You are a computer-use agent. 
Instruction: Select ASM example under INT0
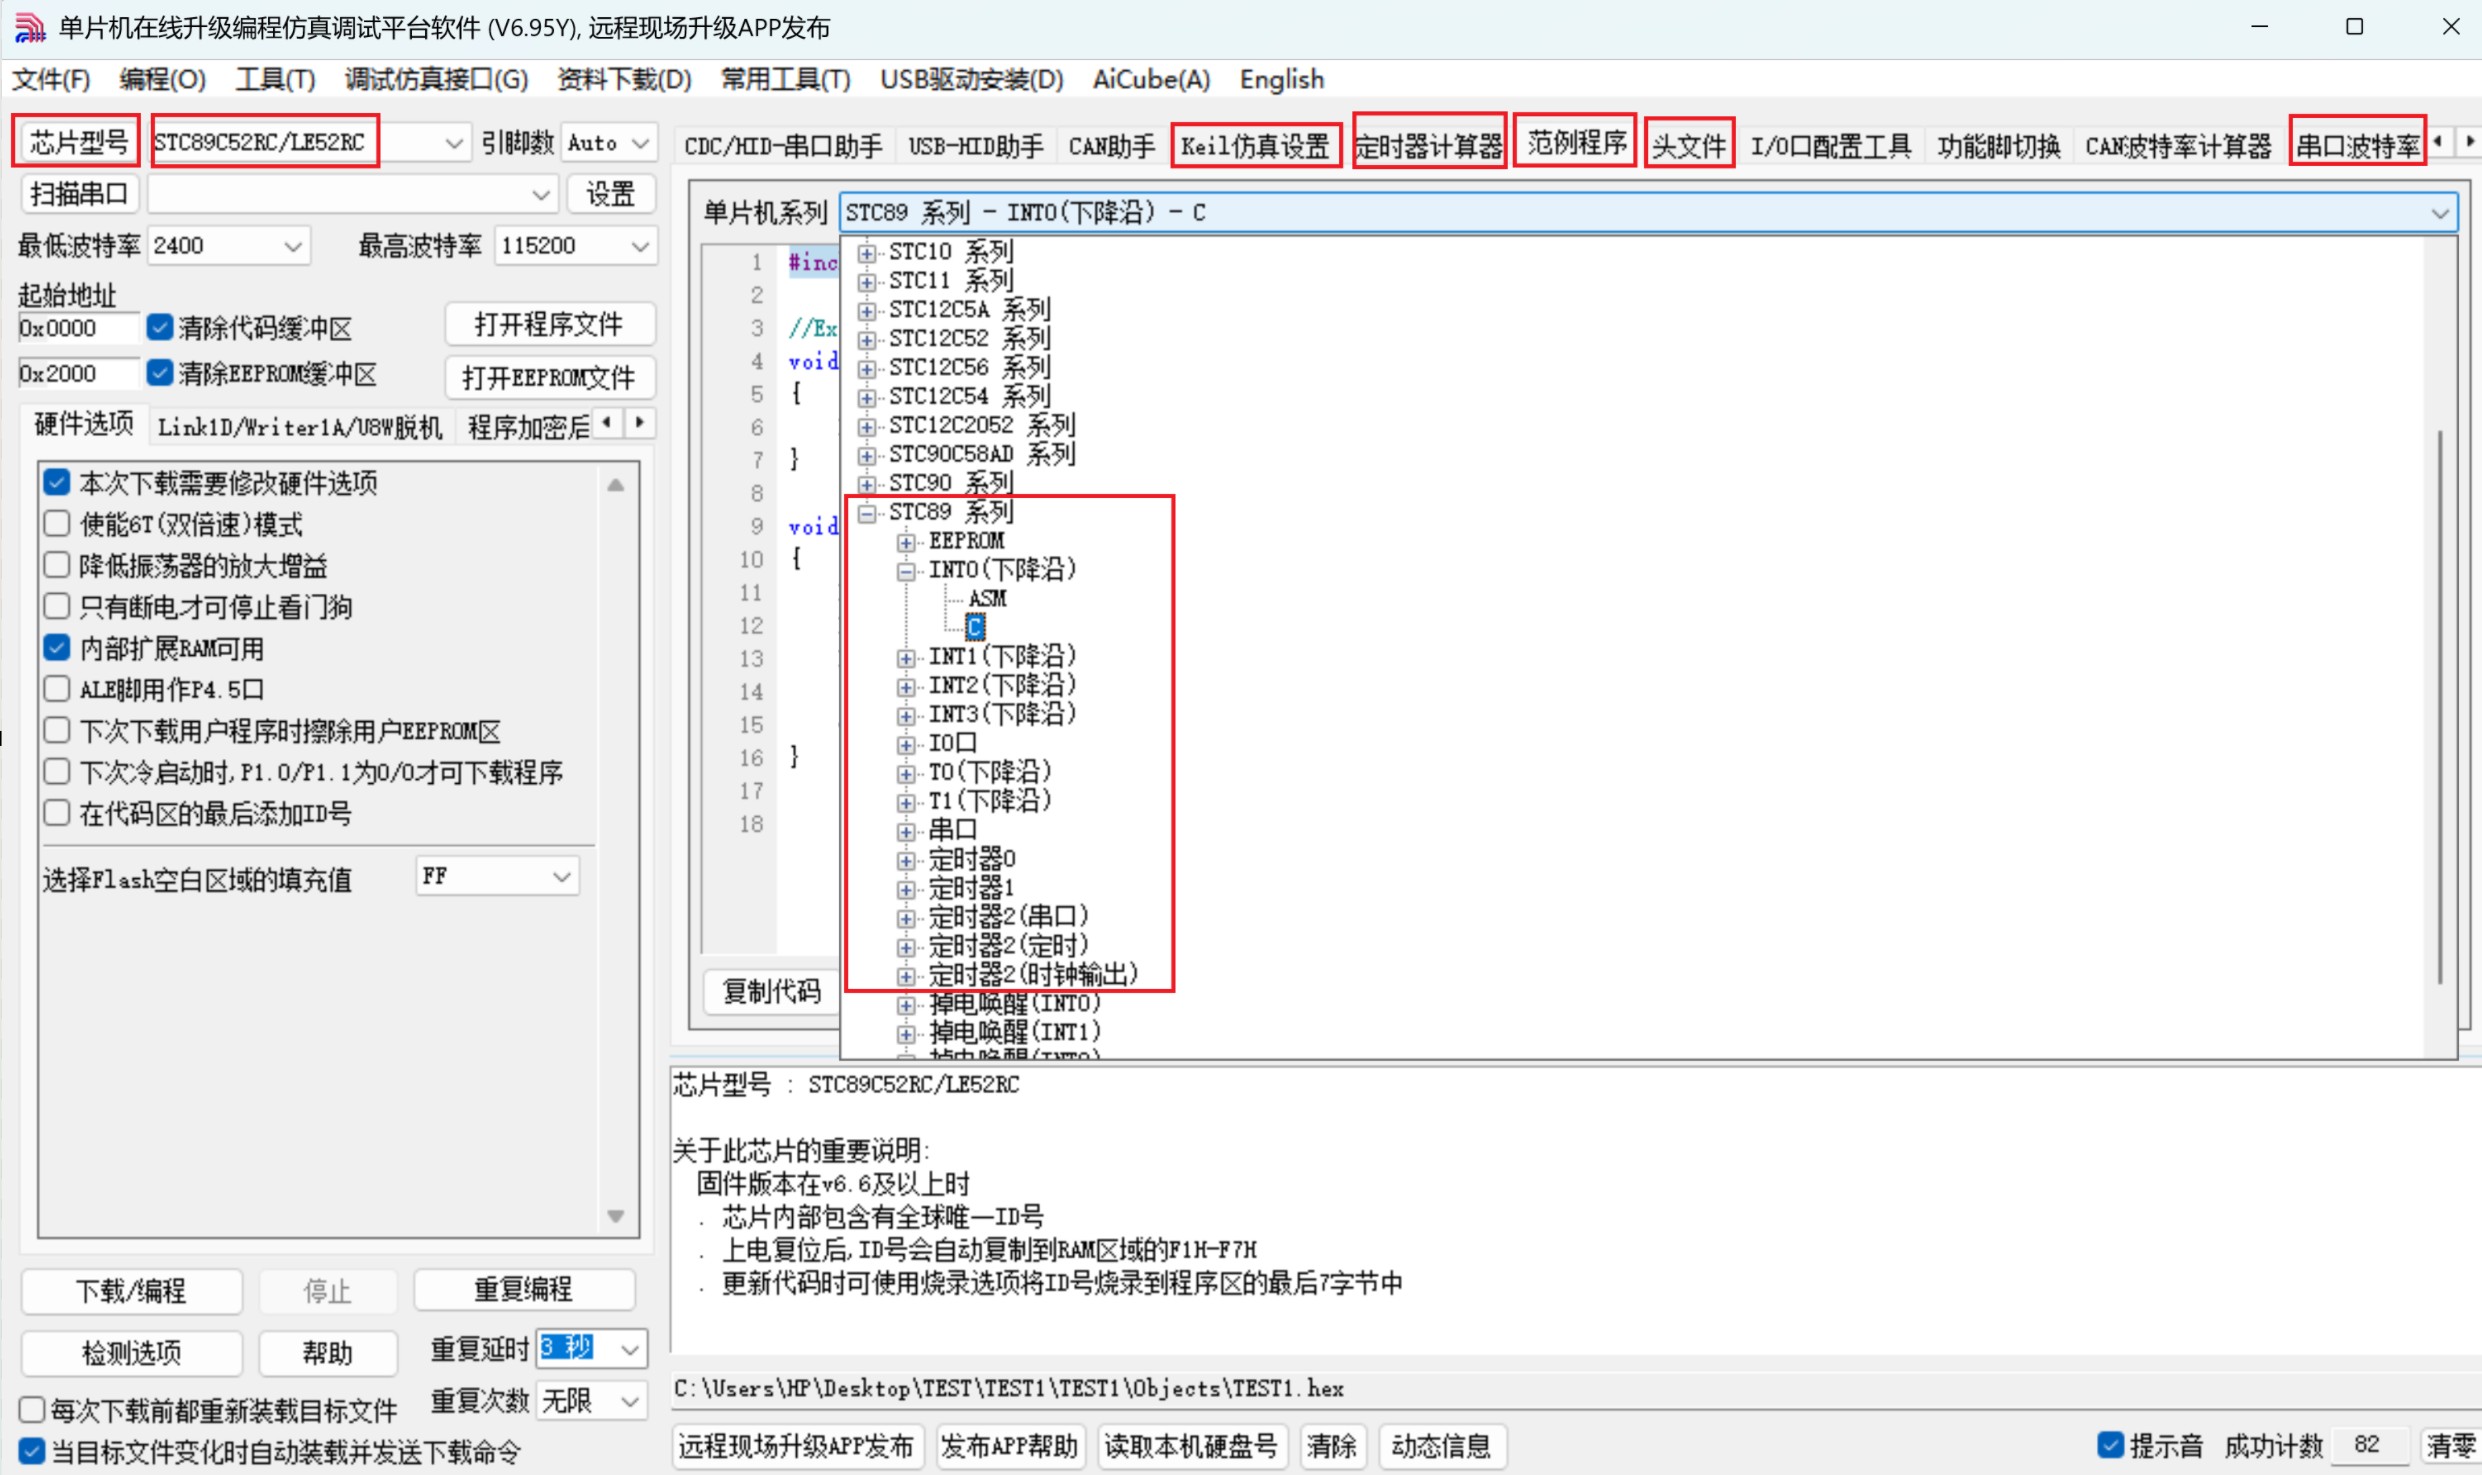click(987, 599)
